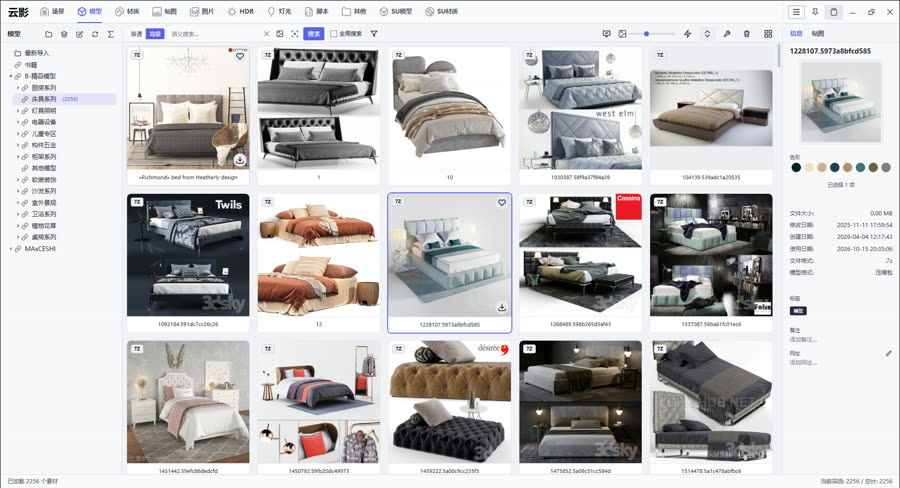Click the 搜索 search button
Viewport: 900px width, 488px height.
[x=314, y=34]
